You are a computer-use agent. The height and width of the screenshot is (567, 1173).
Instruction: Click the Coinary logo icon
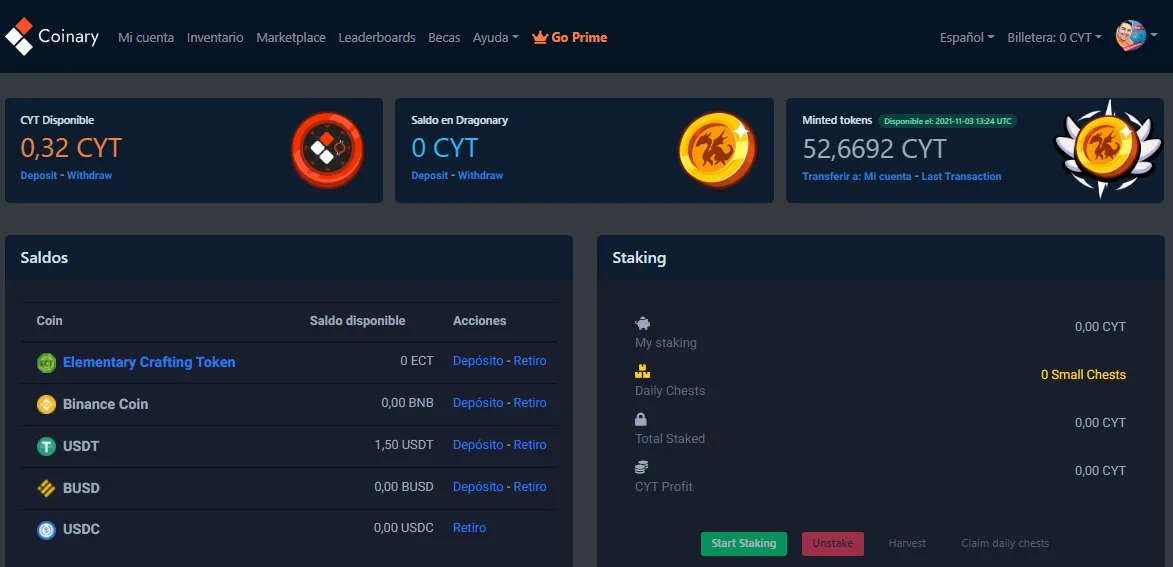click(19, 37)
